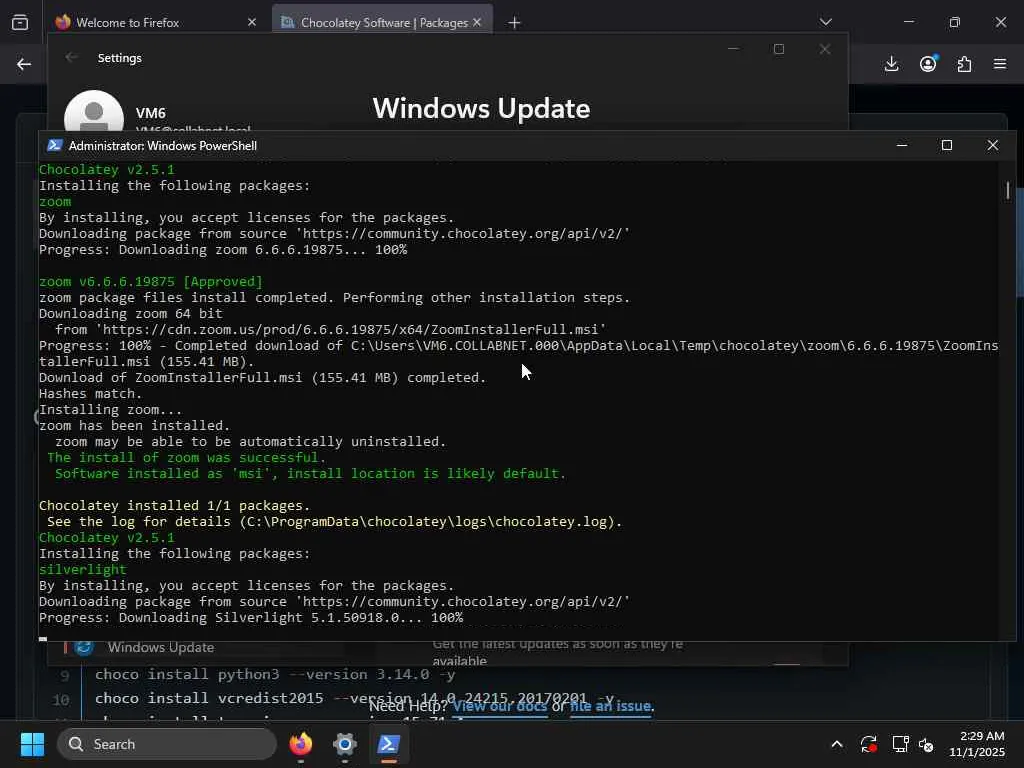Click the Windows Update restart tray icon

tap(869, 744)
